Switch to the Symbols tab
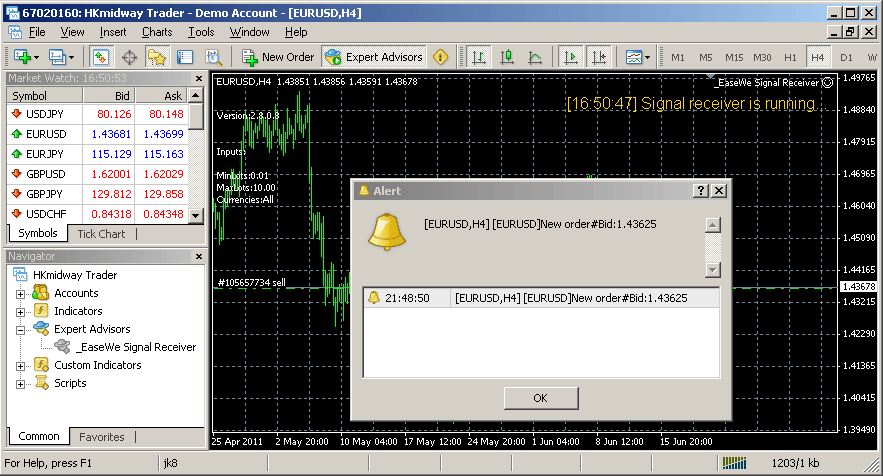The image size is (883, 476). pyautogui.click(x=38, y=233)
